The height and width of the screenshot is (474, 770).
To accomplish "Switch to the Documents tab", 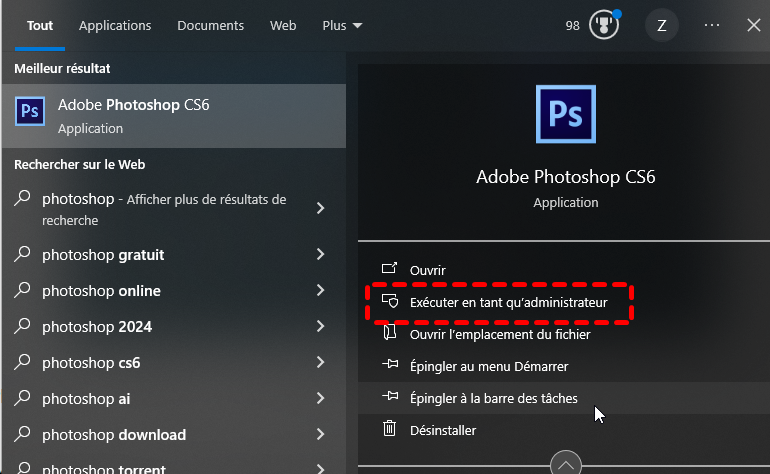I will pyautogui.click(x=210, y=25).
